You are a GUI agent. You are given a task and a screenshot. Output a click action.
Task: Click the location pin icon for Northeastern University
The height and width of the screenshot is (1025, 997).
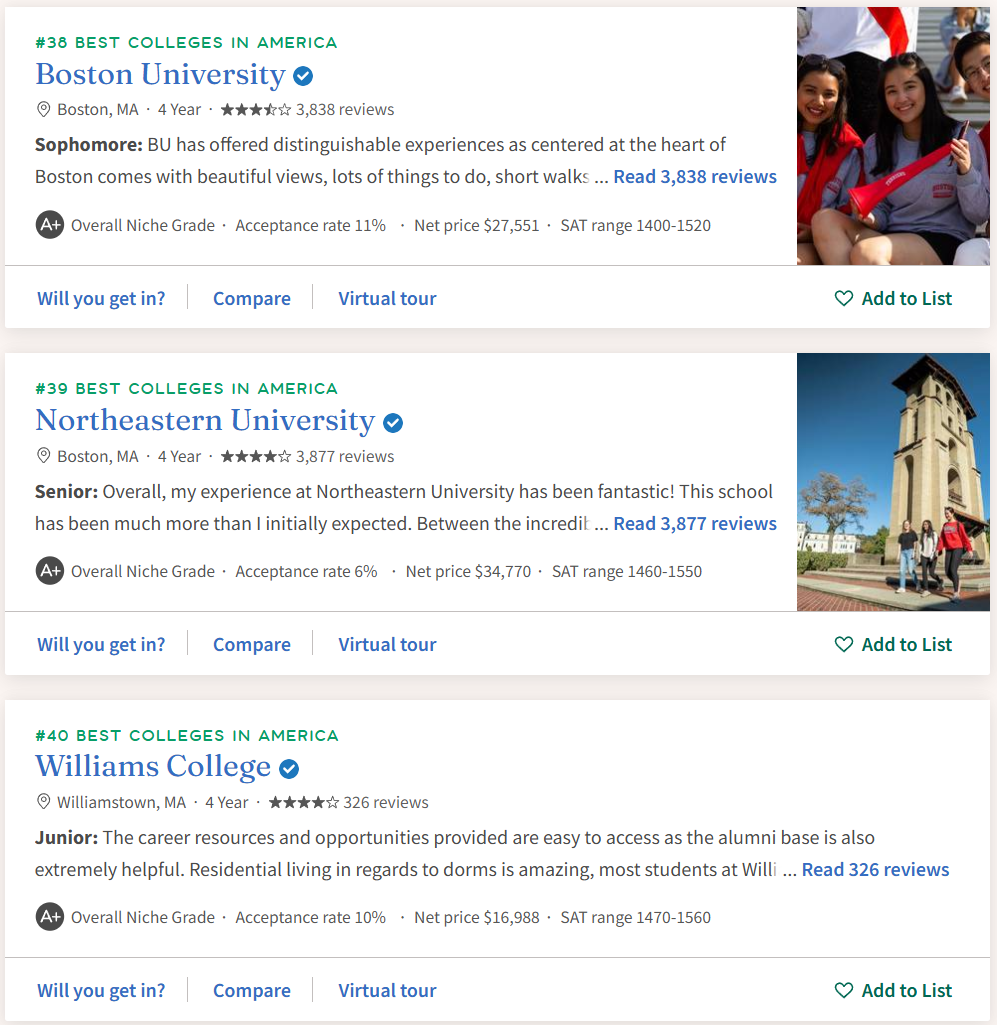point(43,456)
